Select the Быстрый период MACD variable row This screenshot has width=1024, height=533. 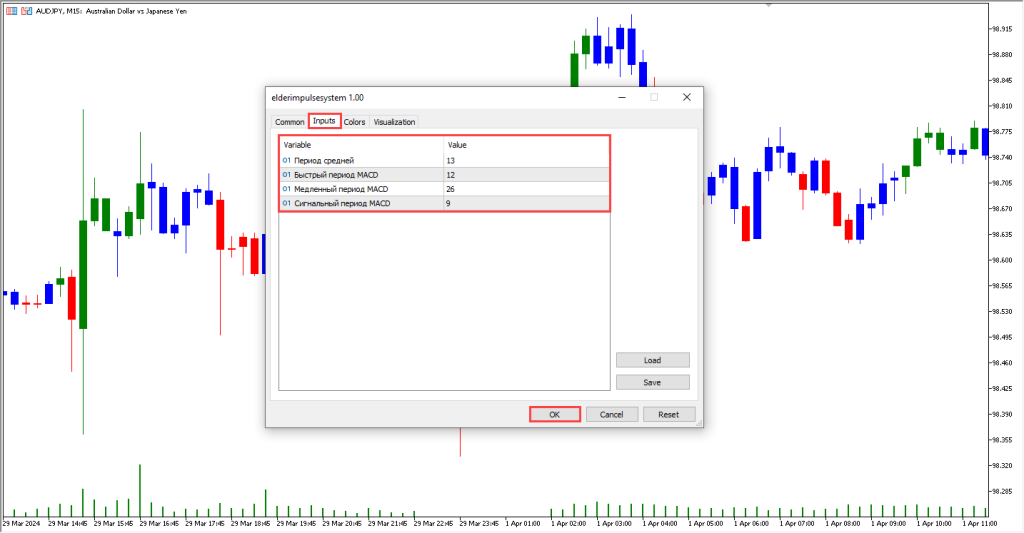(444, 174)
